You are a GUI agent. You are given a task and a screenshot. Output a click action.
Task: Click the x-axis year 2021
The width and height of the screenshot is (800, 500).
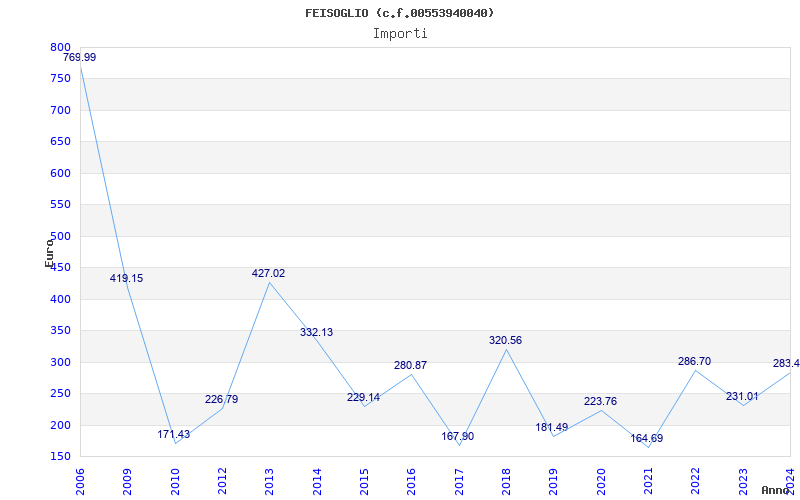[x=648, y=482]
